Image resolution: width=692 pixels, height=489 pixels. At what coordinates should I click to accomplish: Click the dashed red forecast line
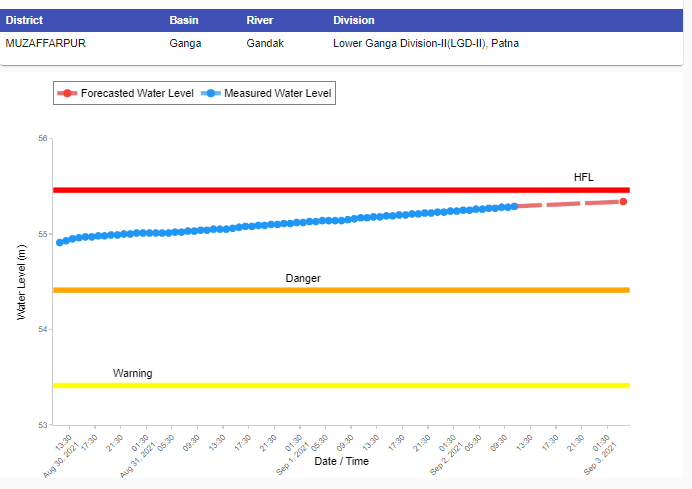[x=569, y=204]
